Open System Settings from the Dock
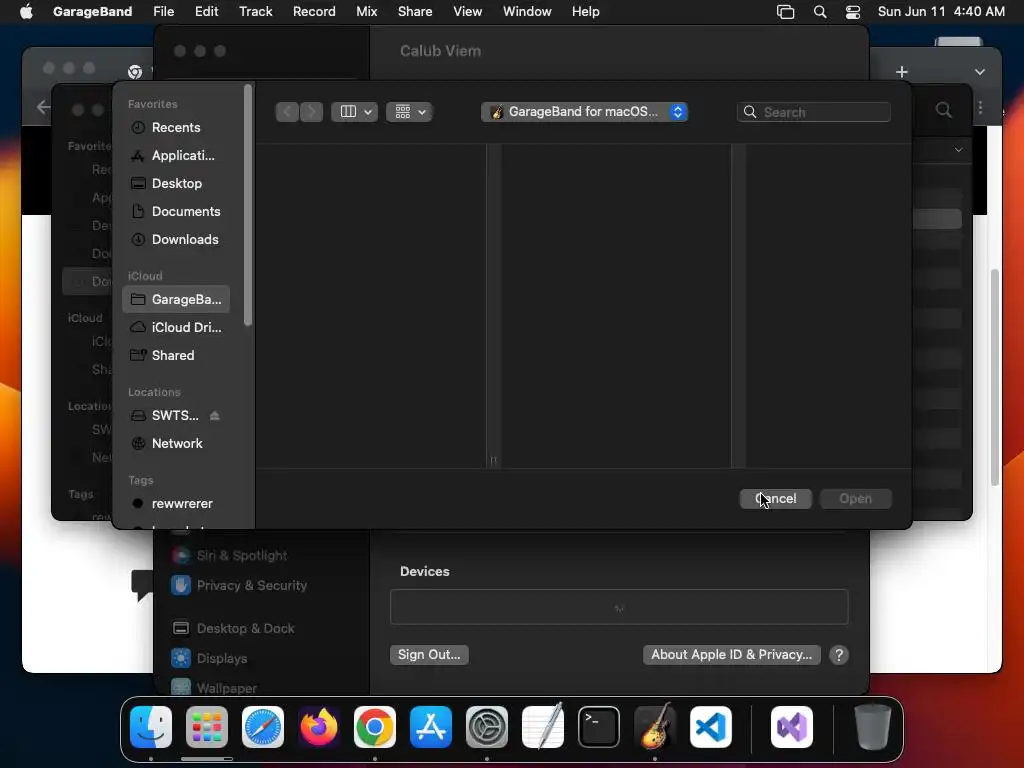The width and height of the screenshot is (1024, 768). point(487,727)
